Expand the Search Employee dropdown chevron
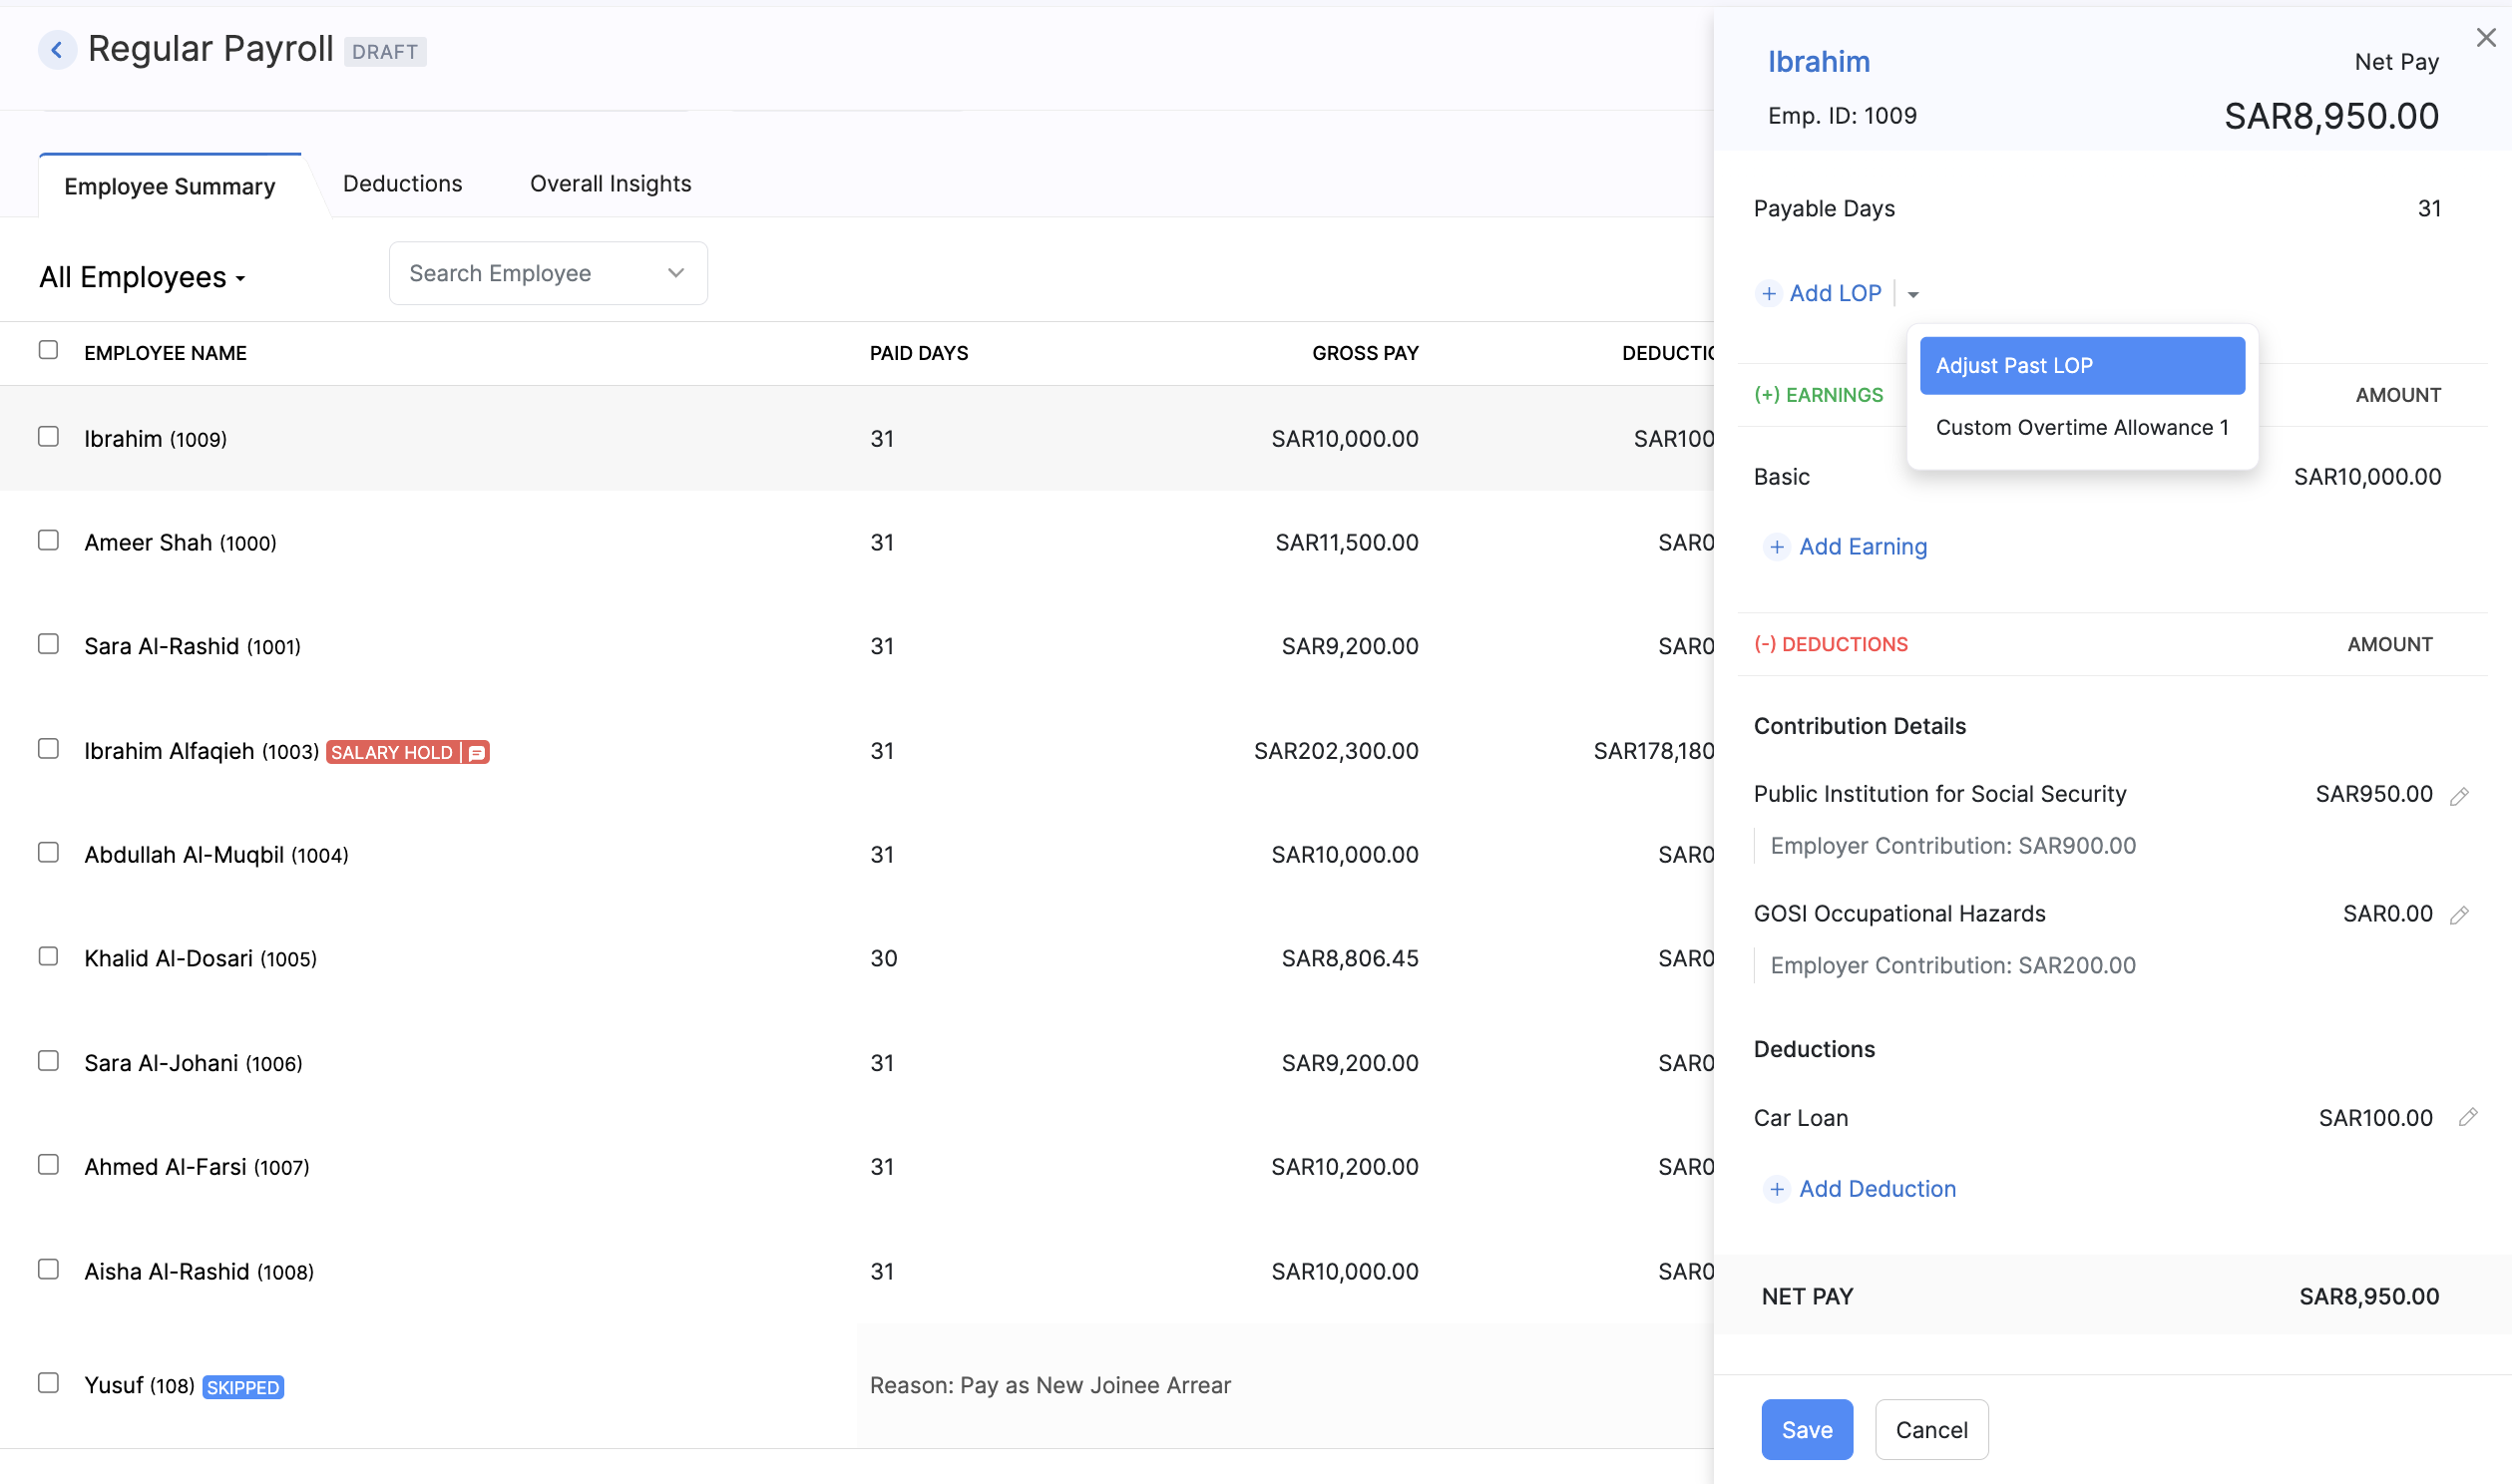This screenshot has width=2512, height=1484. coord(675,272)
